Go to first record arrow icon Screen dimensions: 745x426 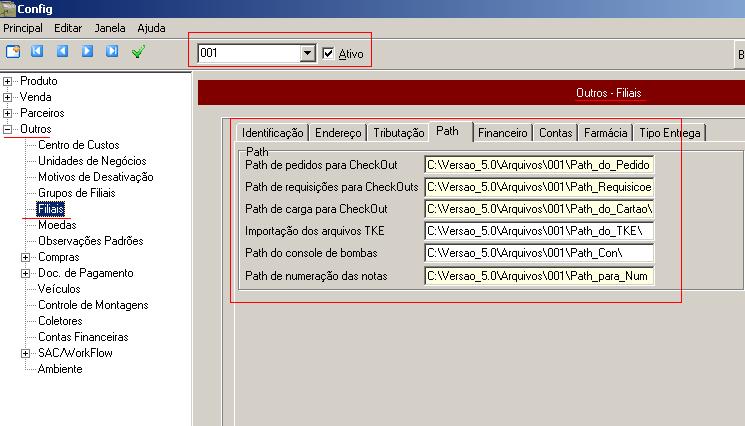pos(37,51)
